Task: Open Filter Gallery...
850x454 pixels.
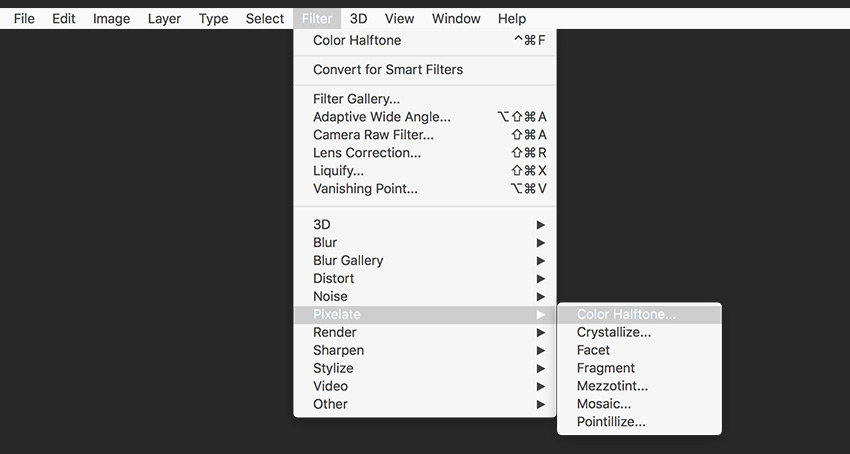Action: (x=356, y=99)
